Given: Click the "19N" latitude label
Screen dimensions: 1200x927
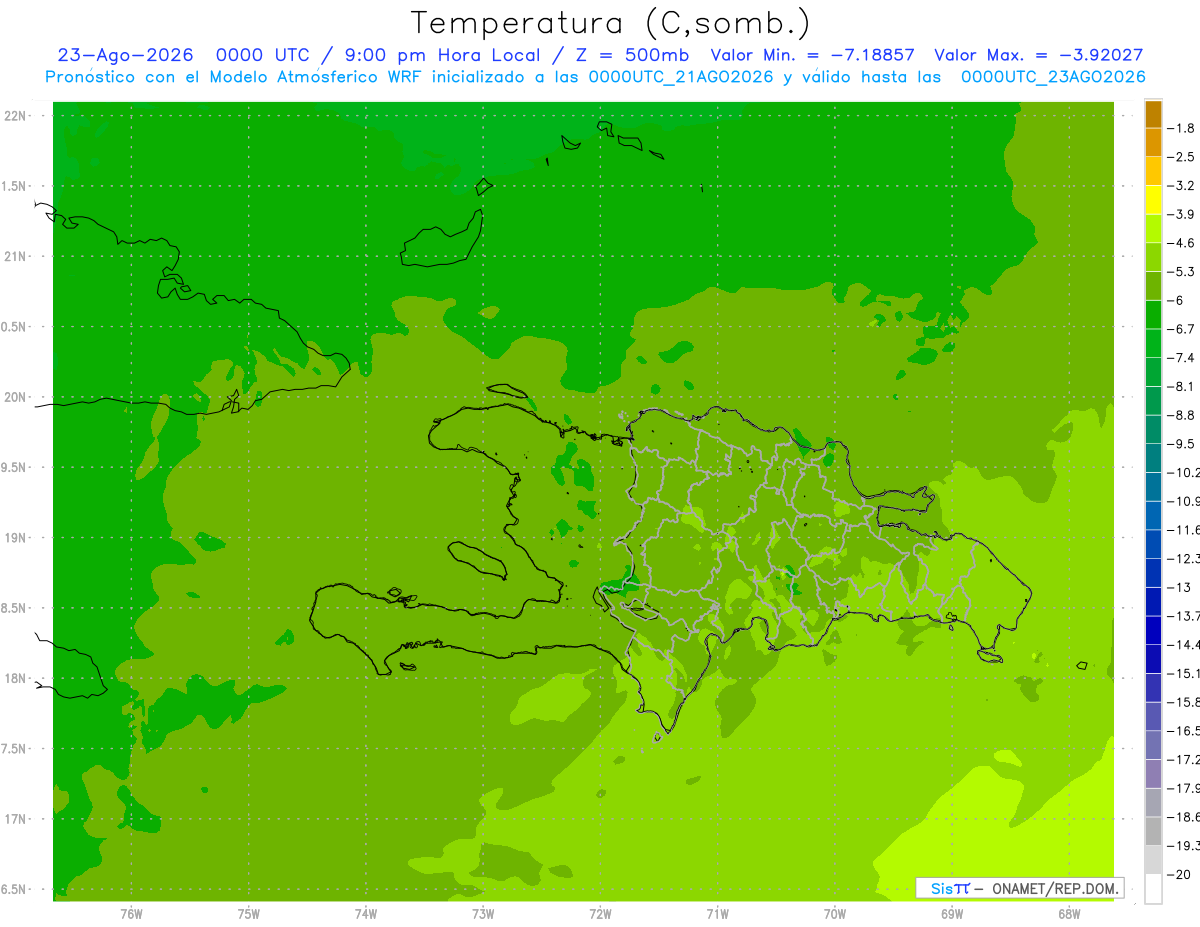Looking at the screenshot, I should [x=15, y=538].
